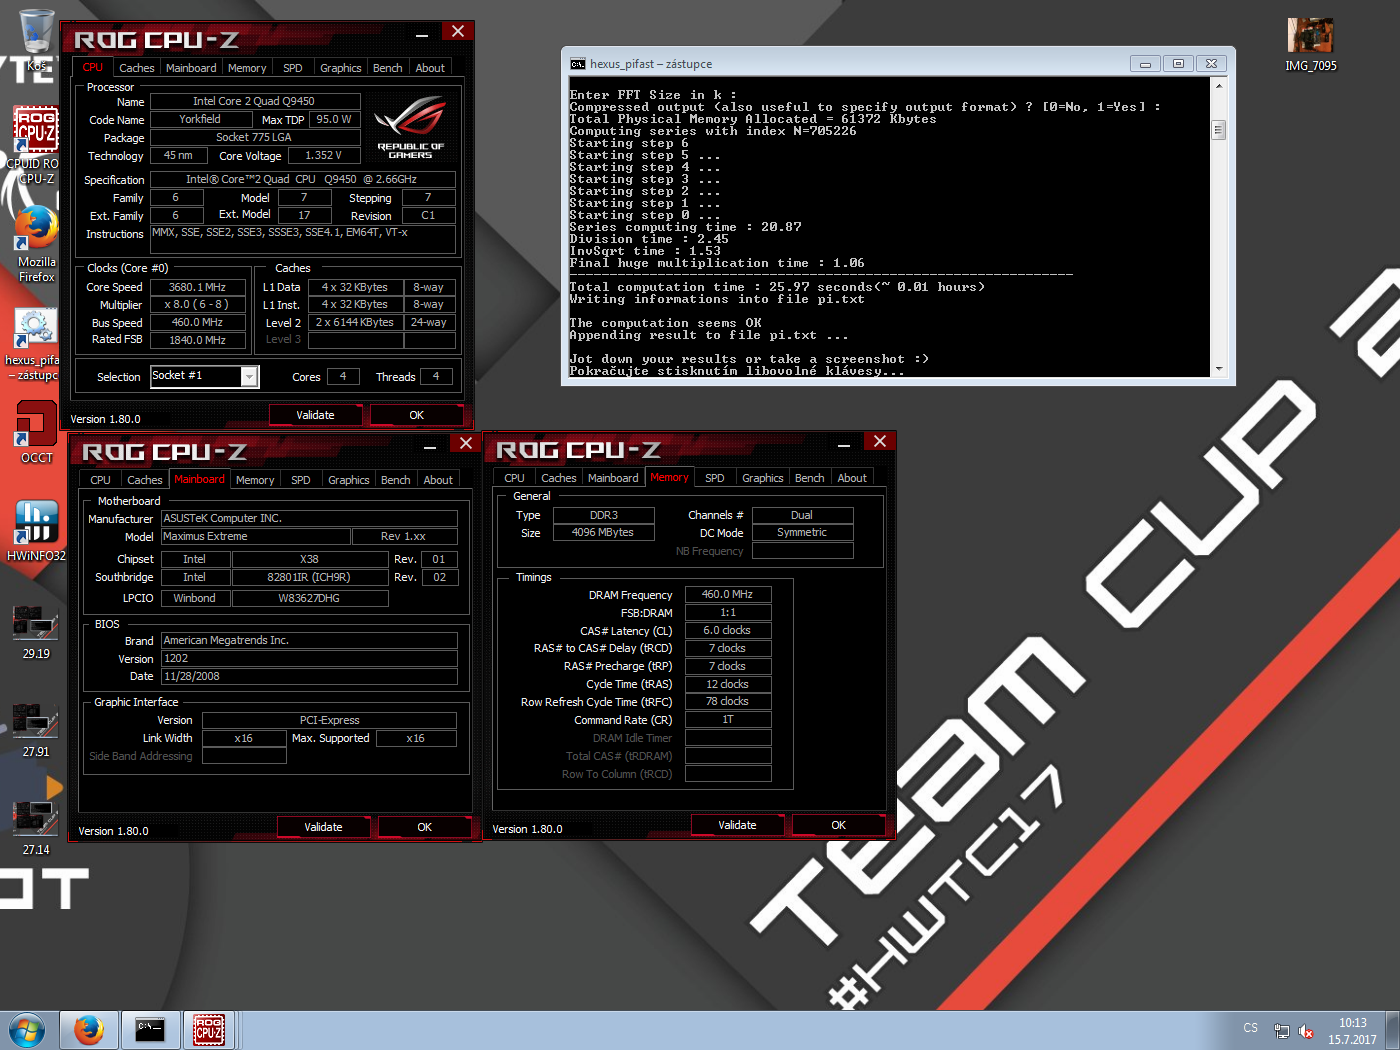This screenshot has width=1400, height=1050.
Task: Click the Command Rate value 1T
Action: [728, 719]
